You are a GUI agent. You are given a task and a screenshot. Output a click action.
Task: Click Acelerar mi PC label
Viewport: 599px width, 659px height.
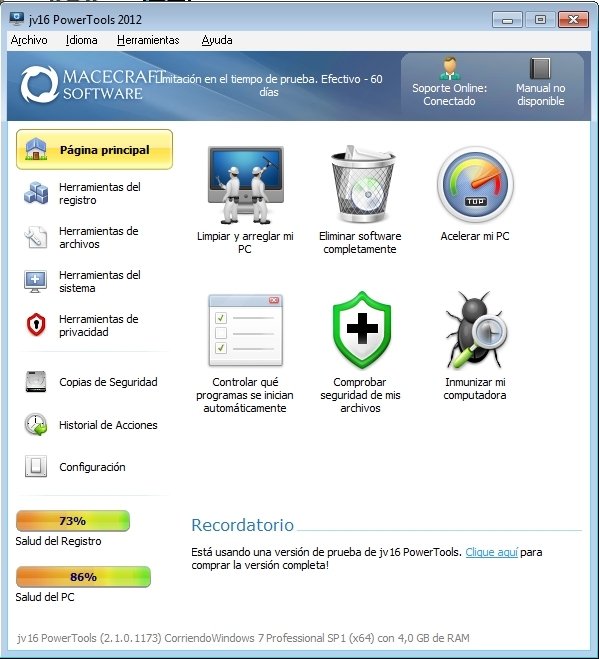[x=475, y=236]
